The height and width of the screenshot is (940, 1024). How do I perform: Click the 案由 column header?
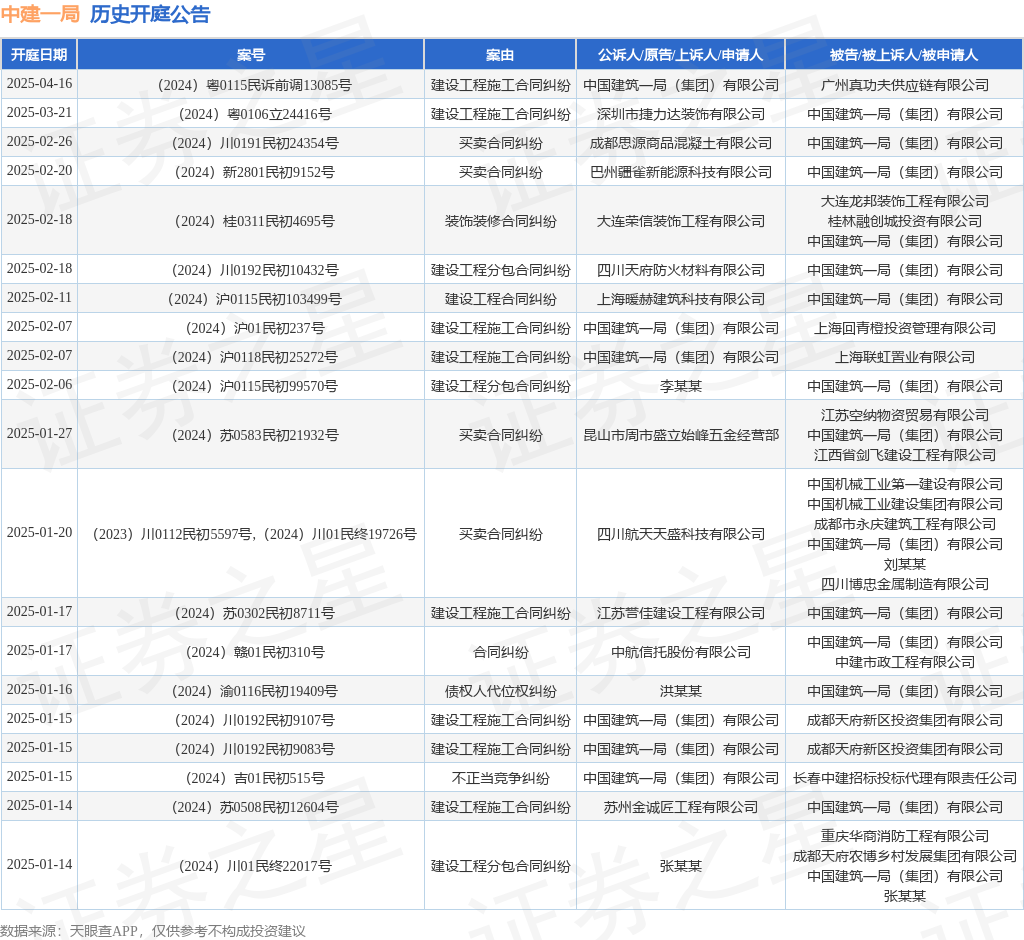(x=500, y=55)
